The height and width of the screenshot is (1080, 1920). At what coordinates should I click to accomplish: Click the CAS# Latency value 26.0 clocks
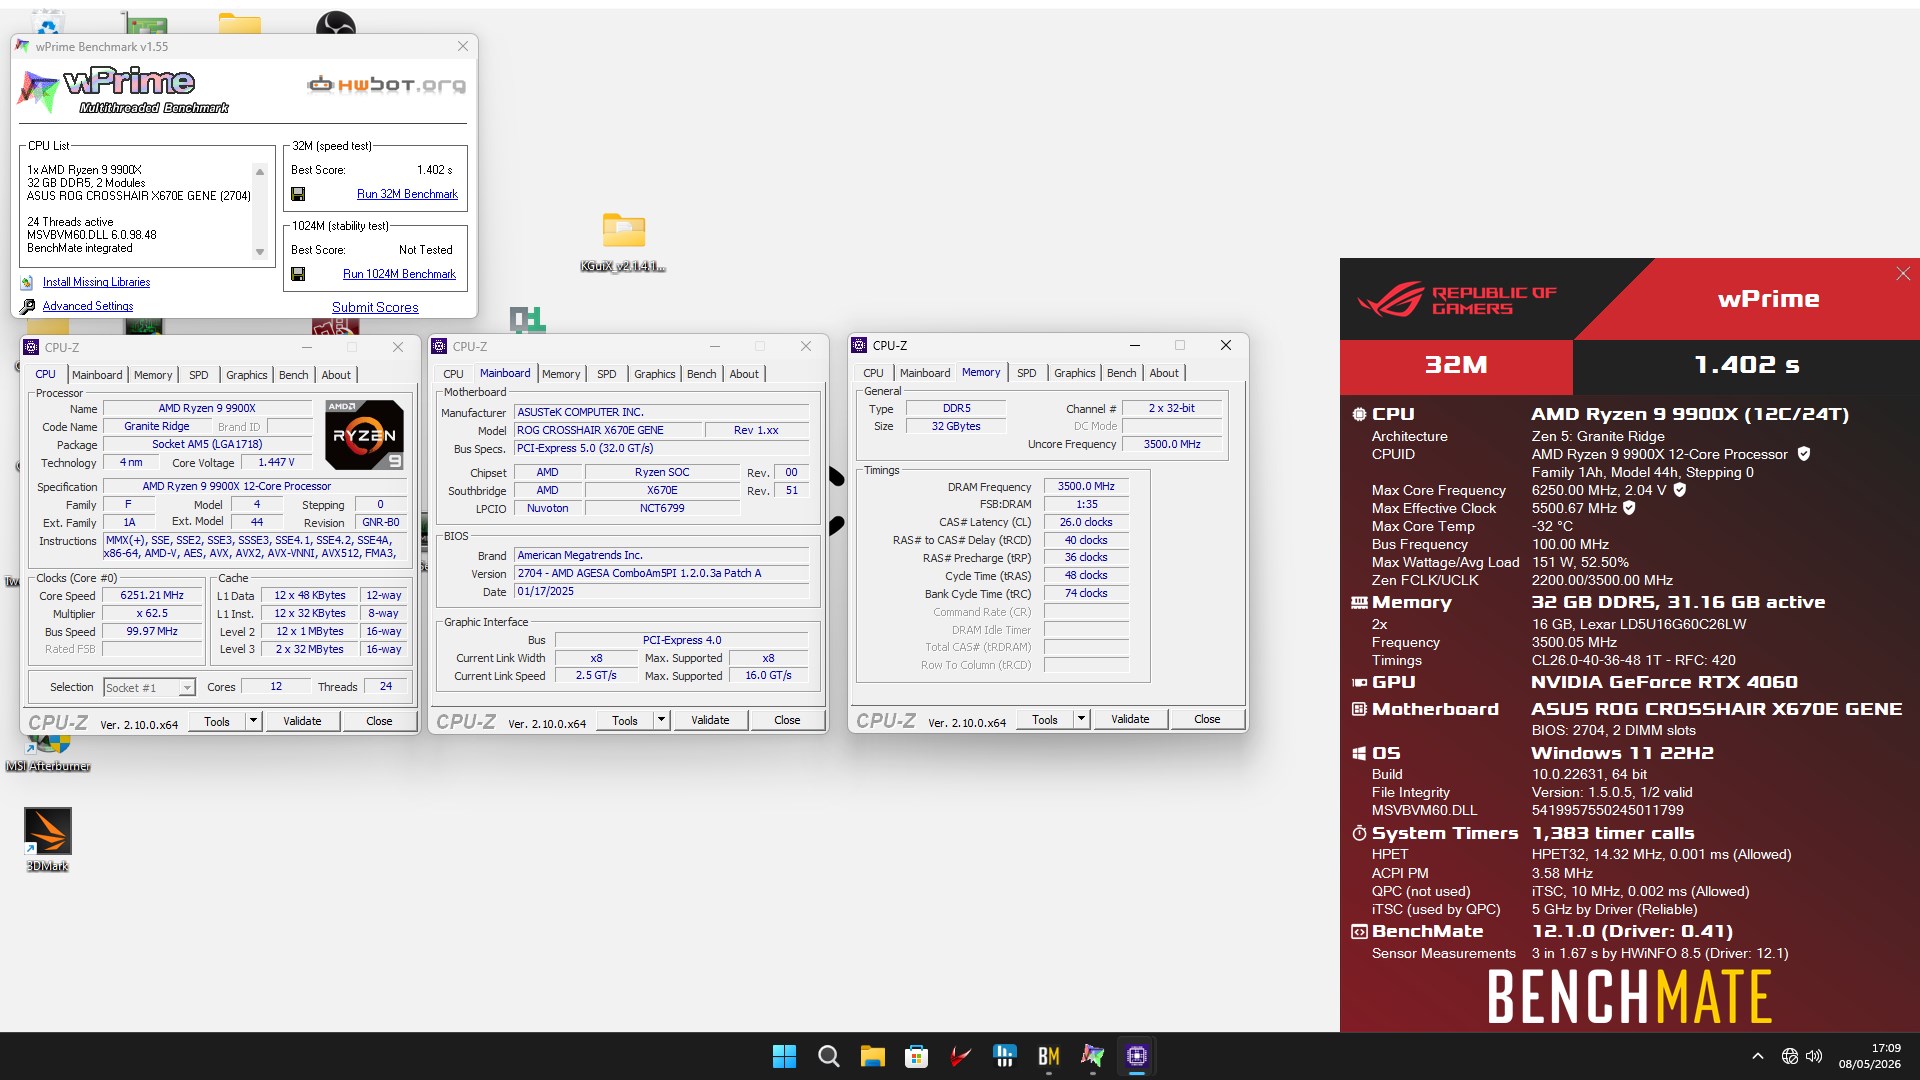pos(1086,522)
